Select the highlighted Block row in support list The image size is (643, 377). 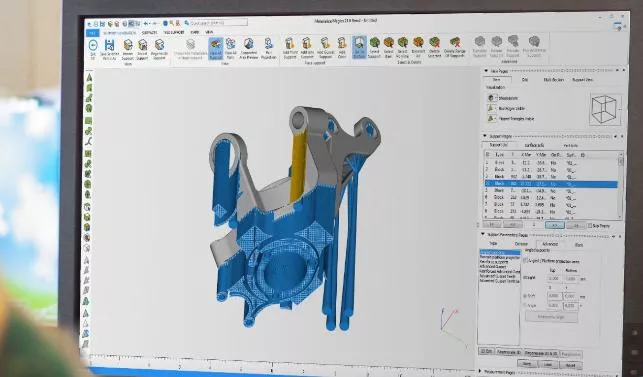point(551,184)
